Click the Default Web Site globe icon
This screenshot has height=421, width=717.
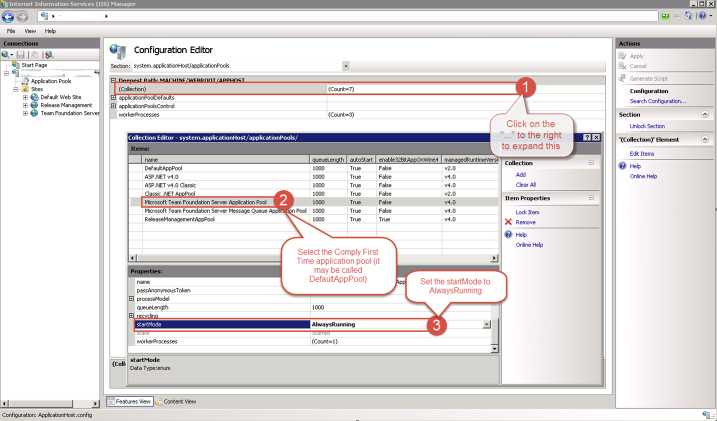(x=36, y=97)
